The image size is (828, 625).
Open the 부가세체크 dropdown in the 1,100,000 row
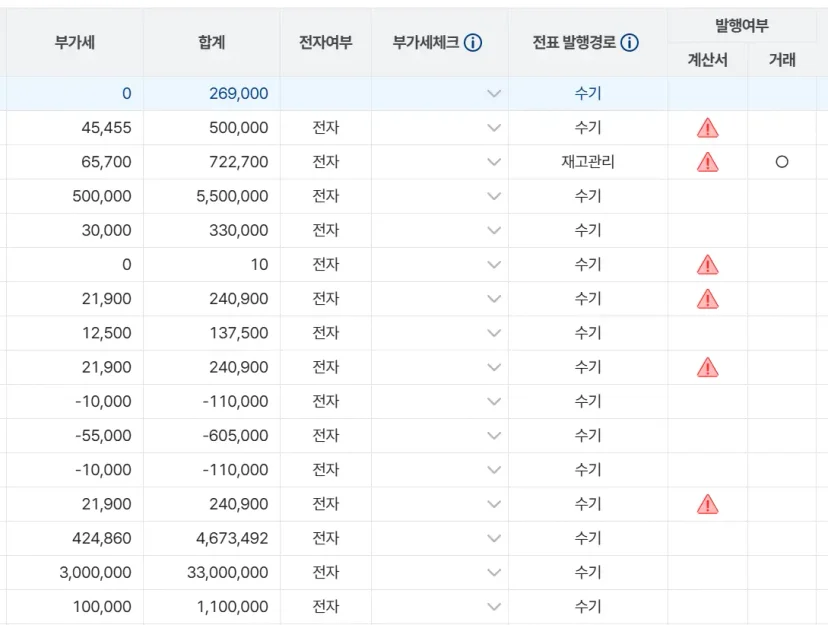(494, 607)
